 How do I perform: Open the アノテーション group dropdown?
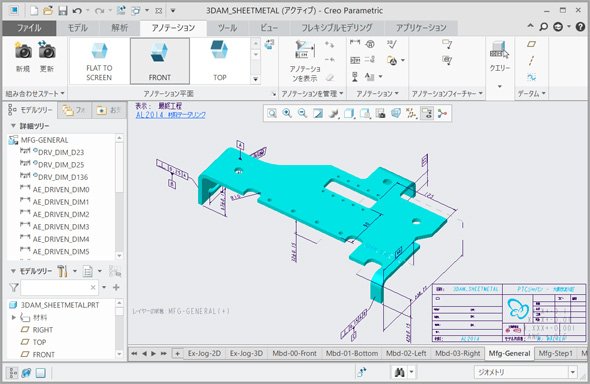tap(377, 93)
